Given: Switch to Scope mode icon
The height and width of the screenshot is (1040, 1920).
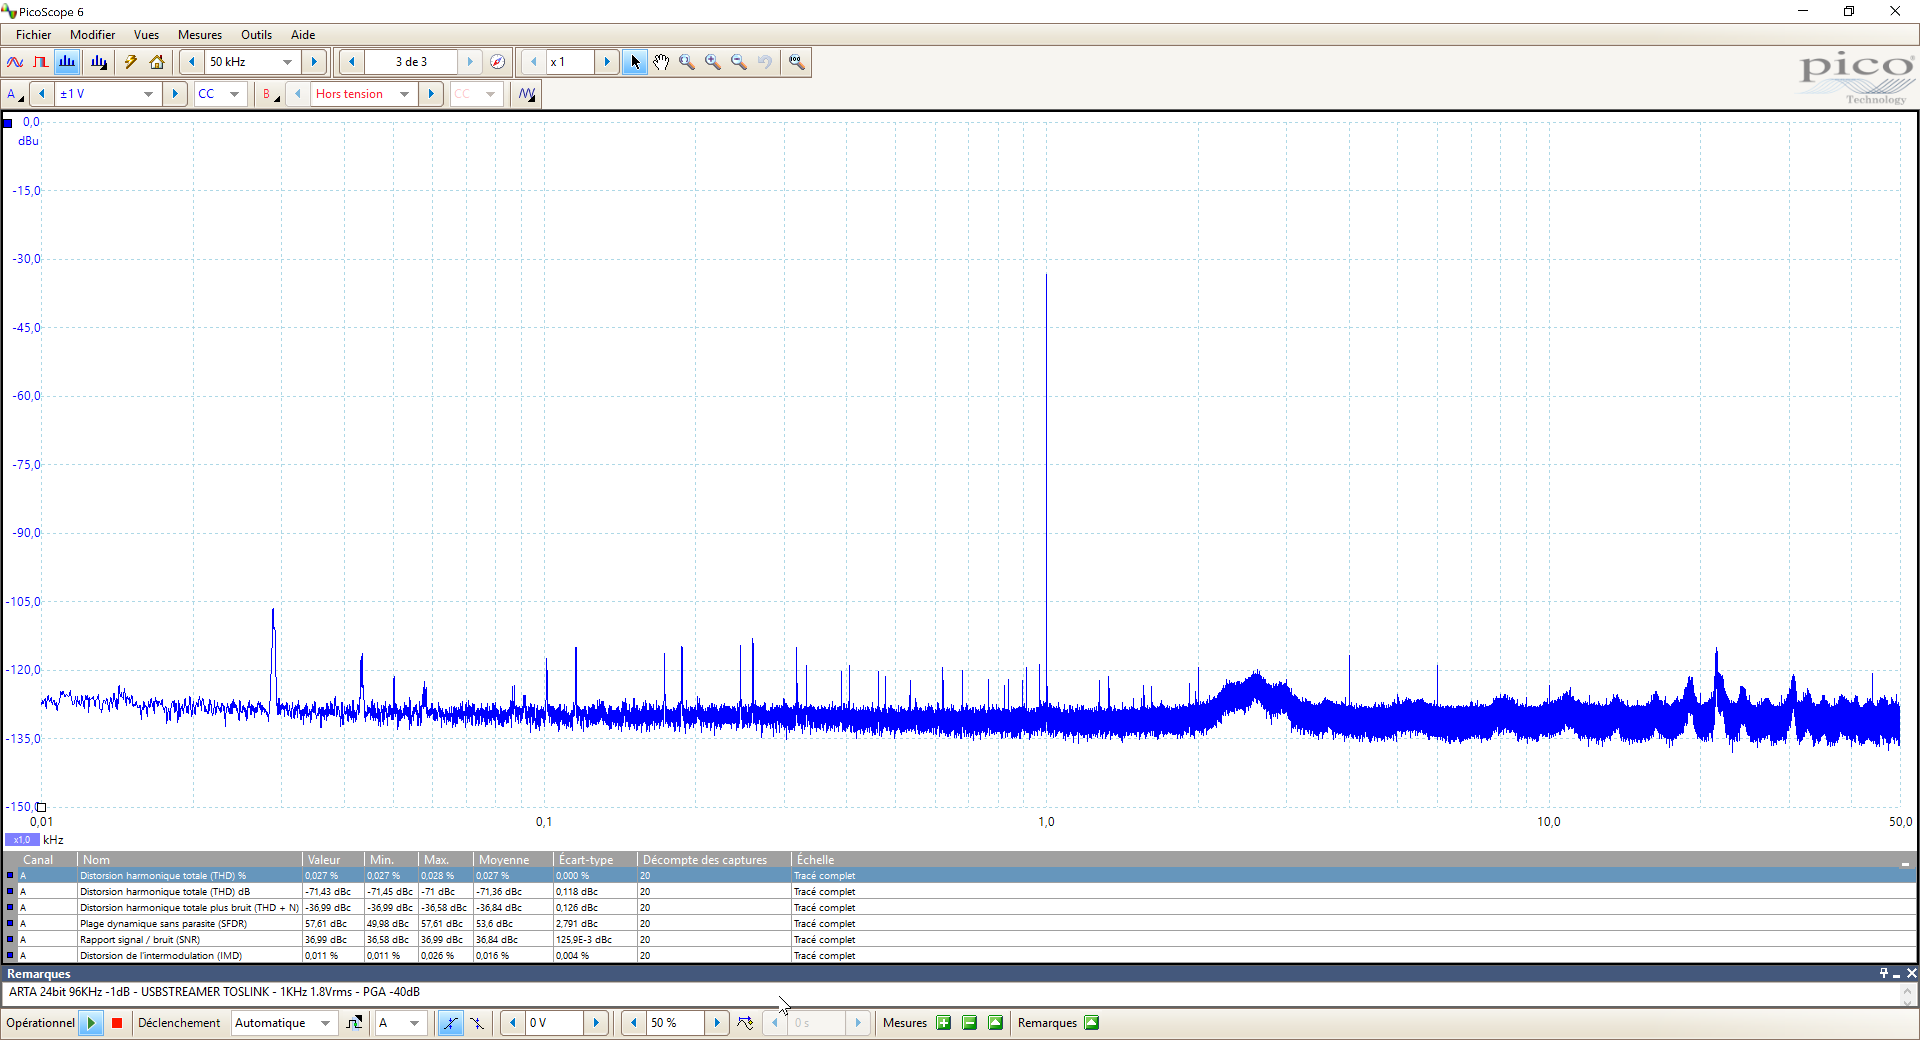Looking at the screenshot, I should click(x=15, y=62).
